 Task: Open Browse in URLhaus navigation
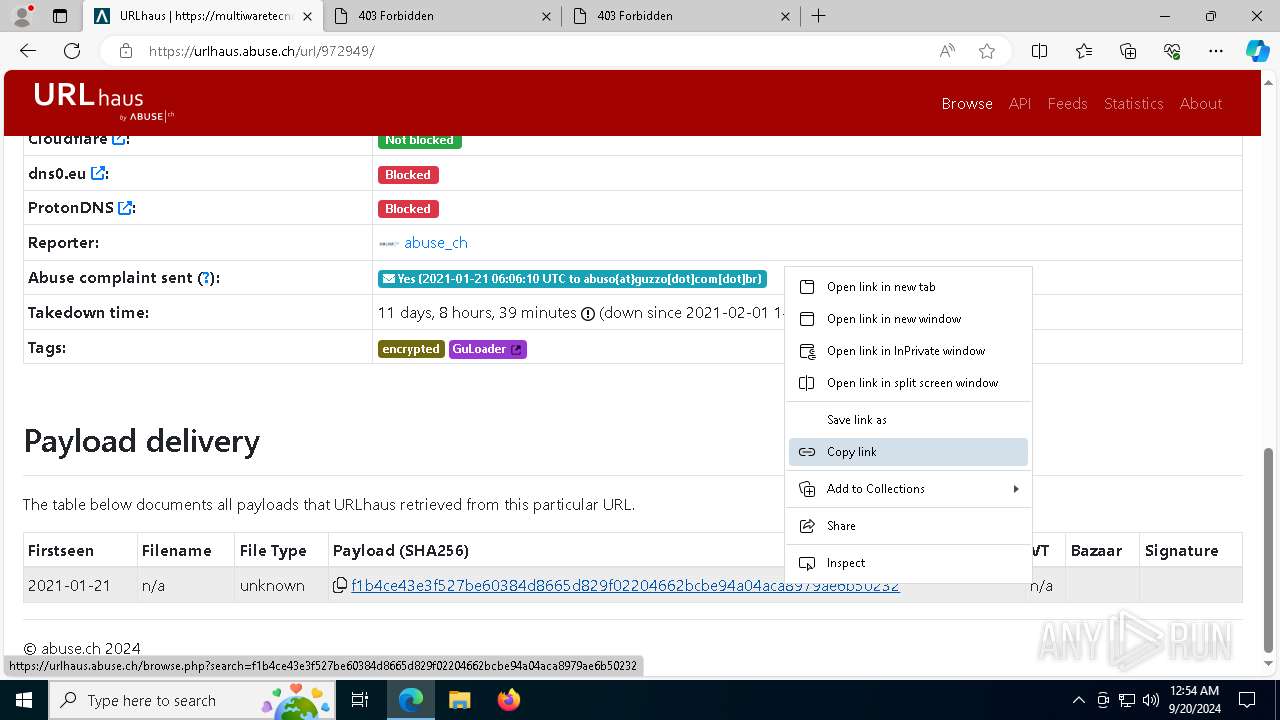pyautogui.click(x=967, y=104)
